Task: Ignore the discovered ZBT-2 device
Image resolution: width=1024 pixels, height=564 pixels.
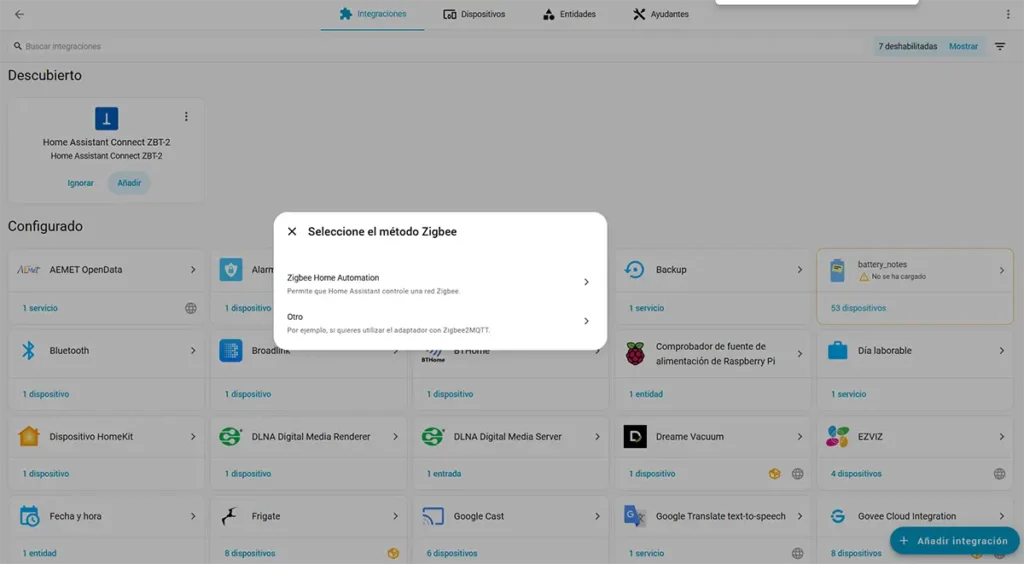Action: [x=80, y=183]
